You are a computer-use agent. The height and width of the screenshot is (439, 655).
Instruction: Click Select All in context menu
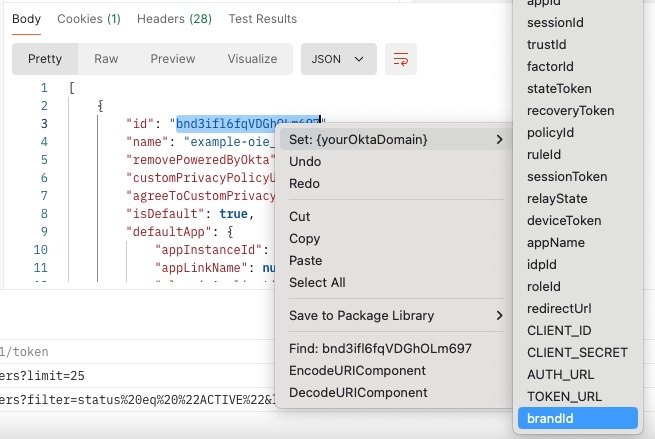317,282
